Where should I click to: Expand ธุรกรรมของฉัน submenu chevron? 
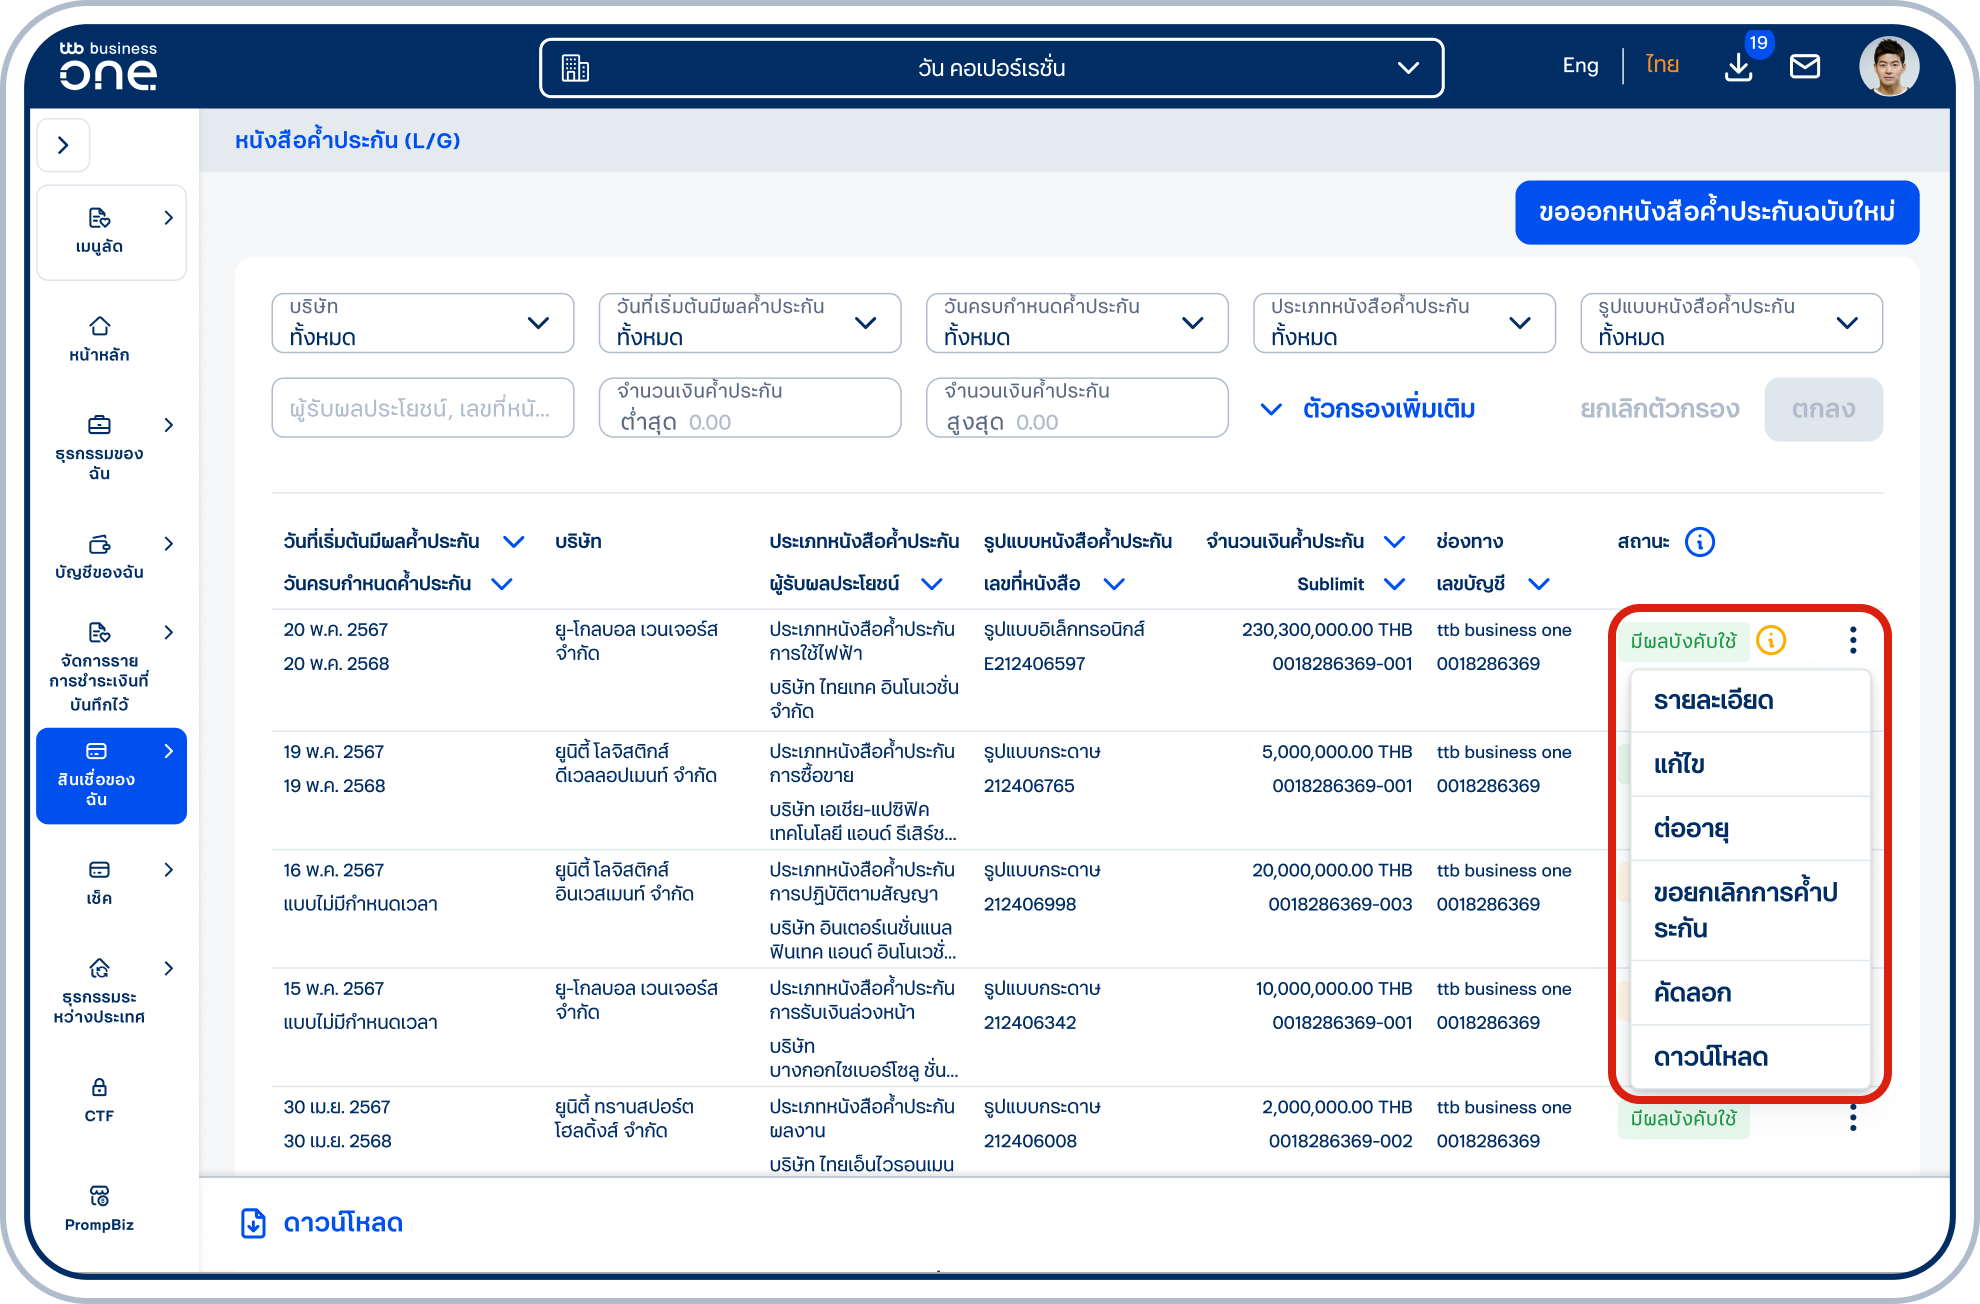coord(168,425)
